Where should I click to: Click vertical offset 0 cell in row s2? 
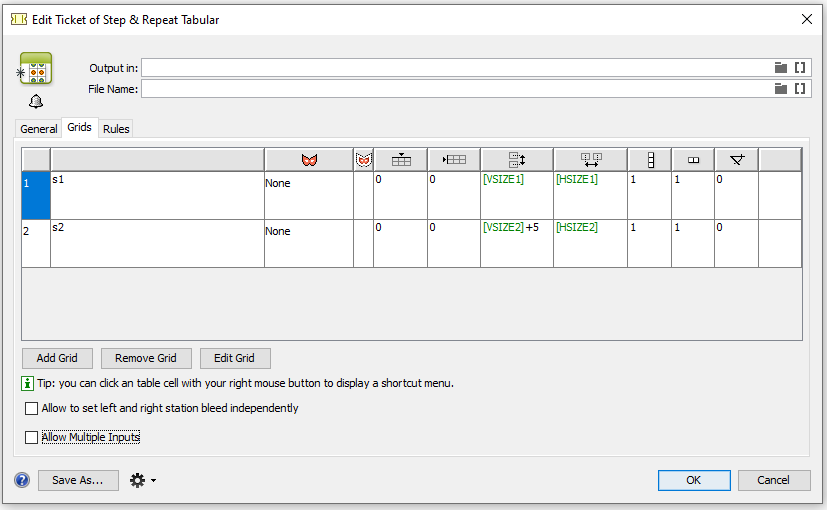click(x=400, y=243)
